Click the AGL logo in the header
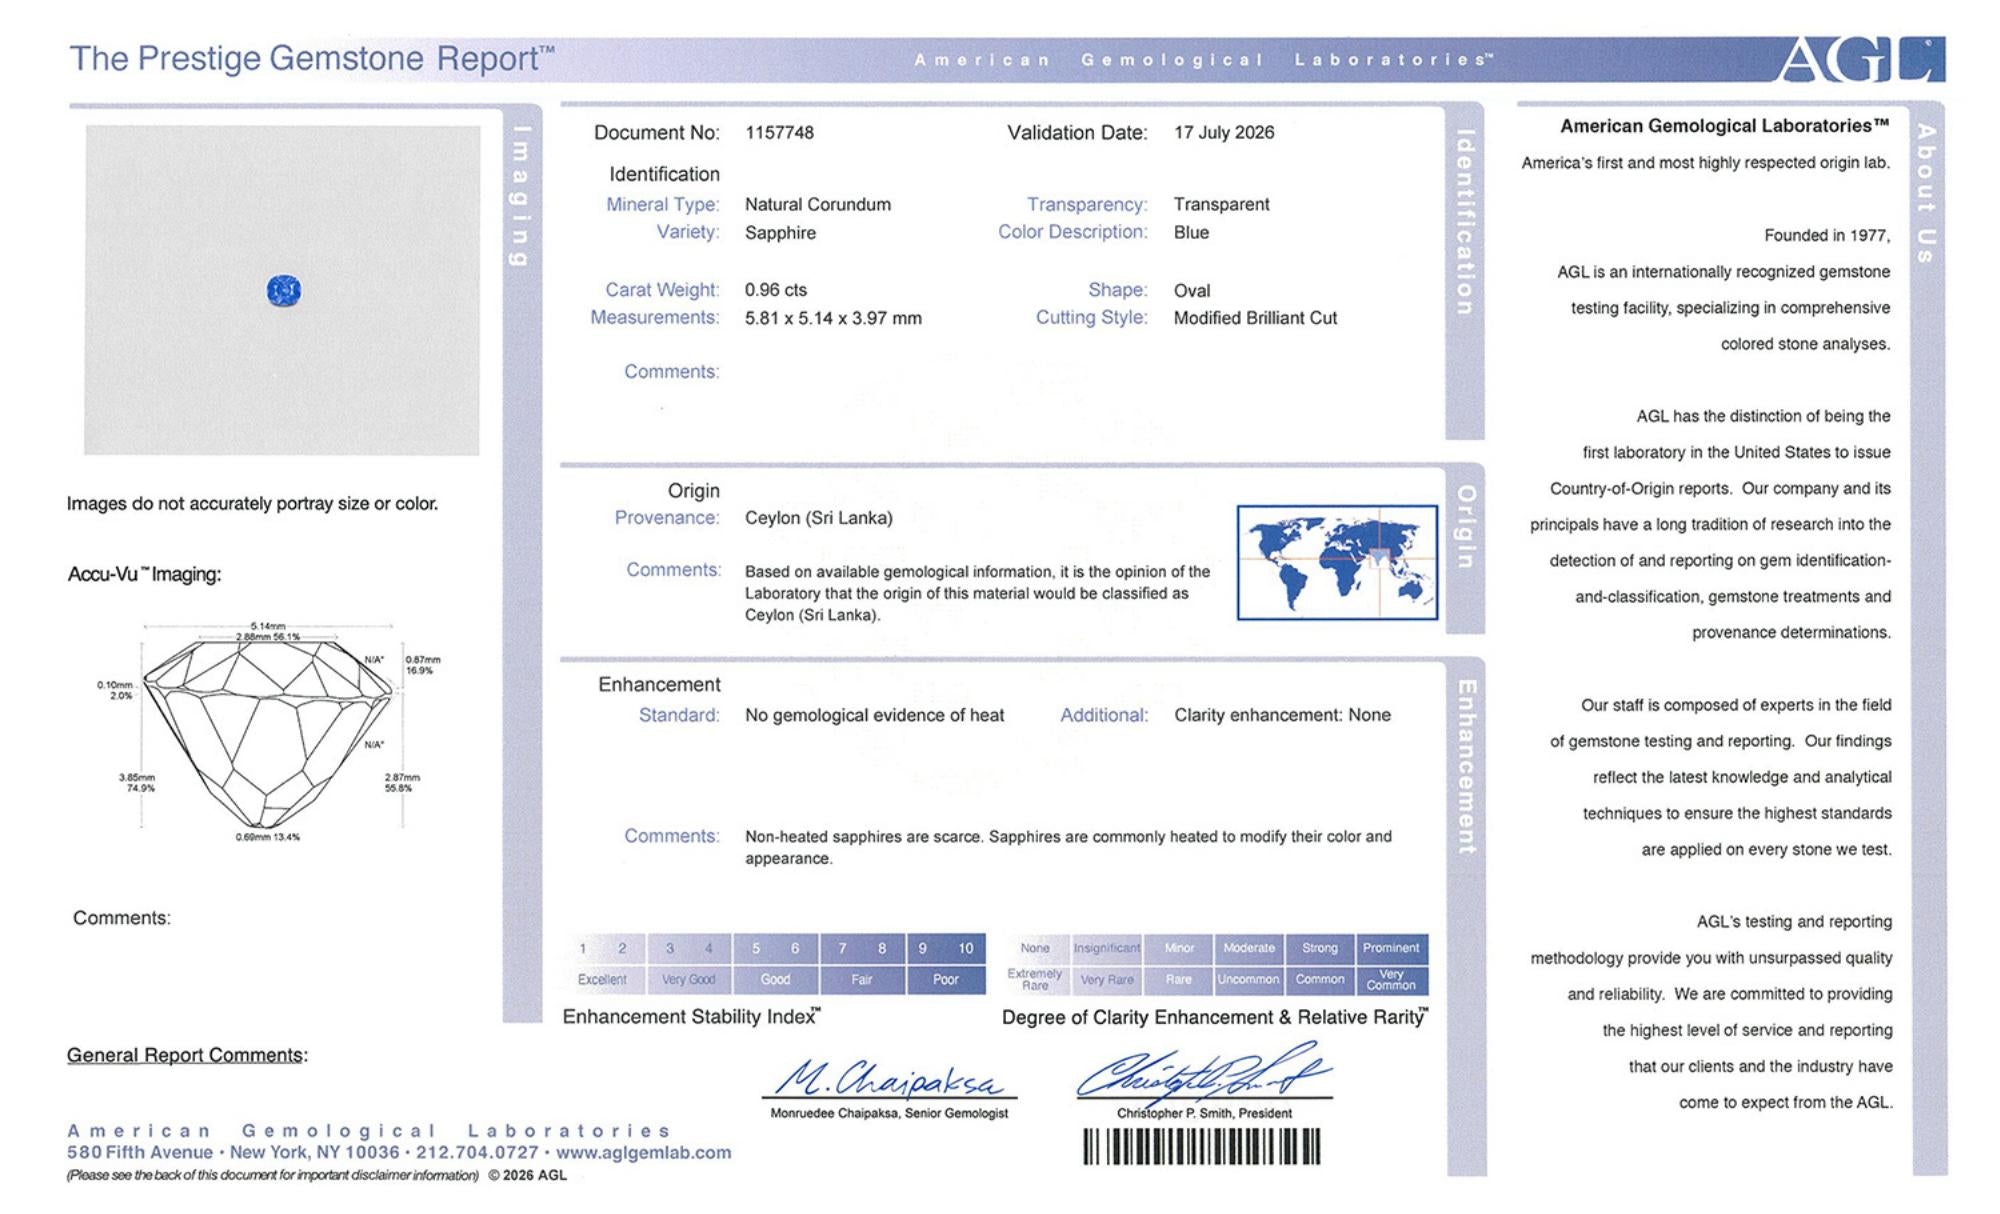This screenshot has height=1214, width=2000. [1861, 59]
